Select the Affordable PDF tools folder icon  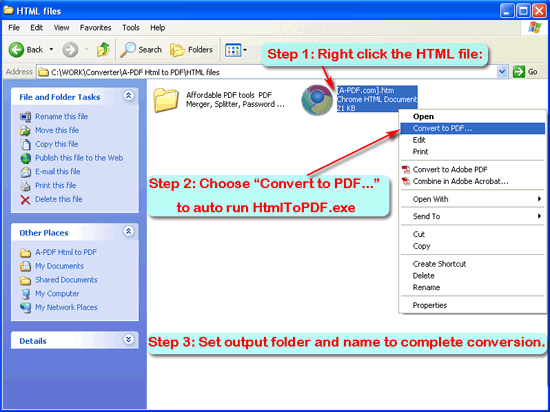click(166, 100)
